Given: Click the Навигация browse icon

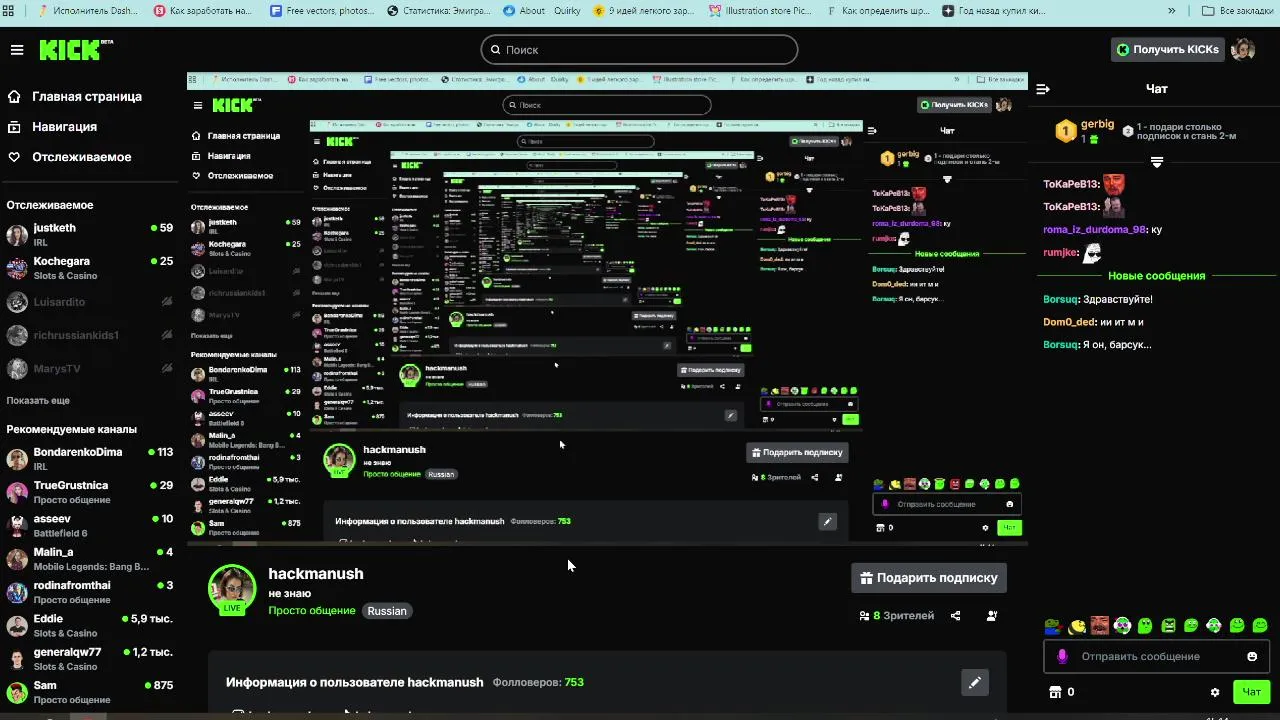Looking at the screenshot, I should click(14, 127).
